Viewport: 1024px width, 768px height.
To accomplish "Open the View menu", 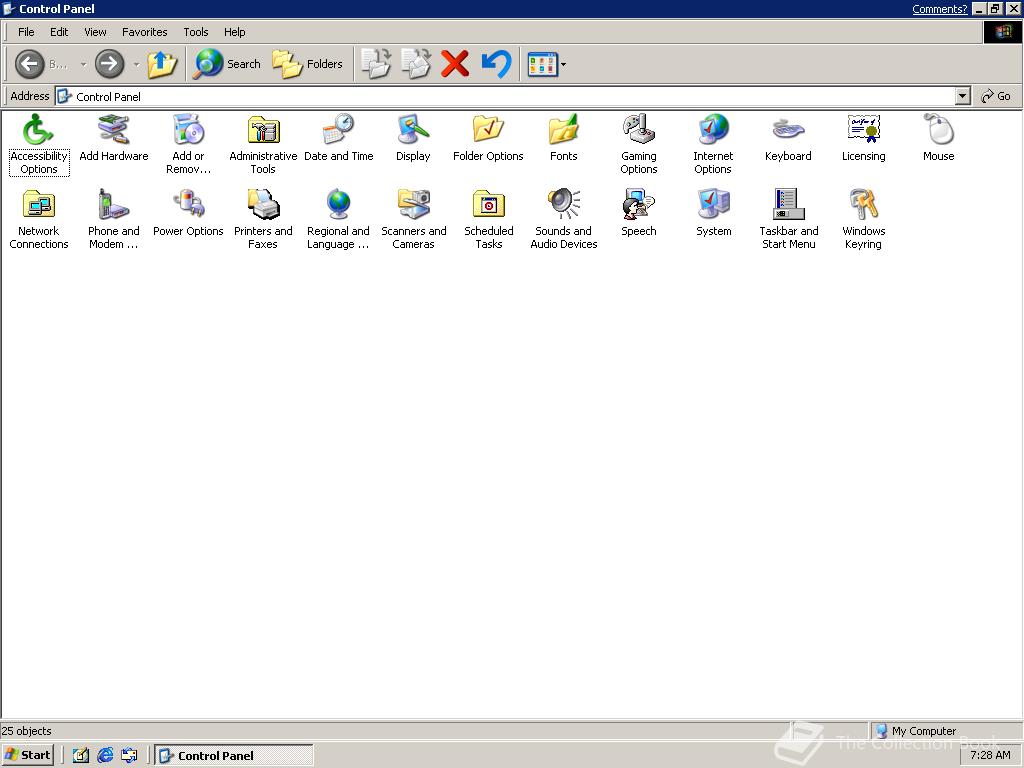I will tap(95, 32).
